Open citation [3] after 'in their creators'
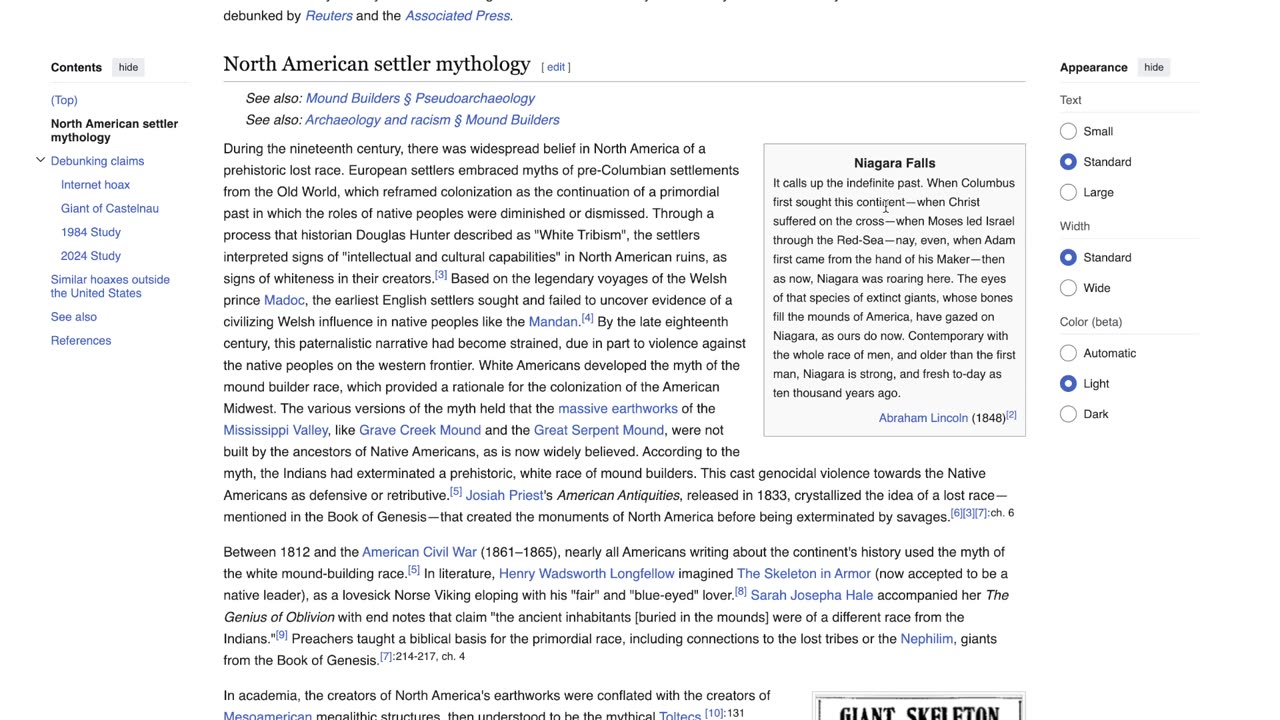This screenshot has height=720, width=1280. (x=440, y=275)
